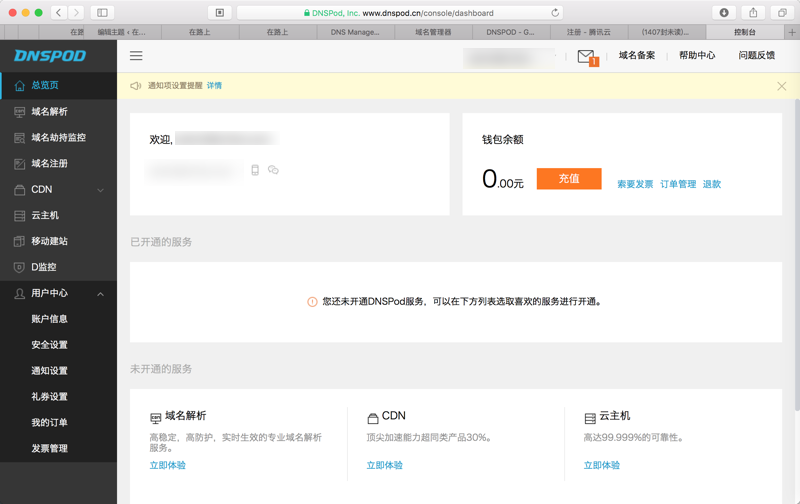Switch to the 编辑主题 browser tab
The height and width of the screenshot is (504, 800).
(x=122, y=32)
